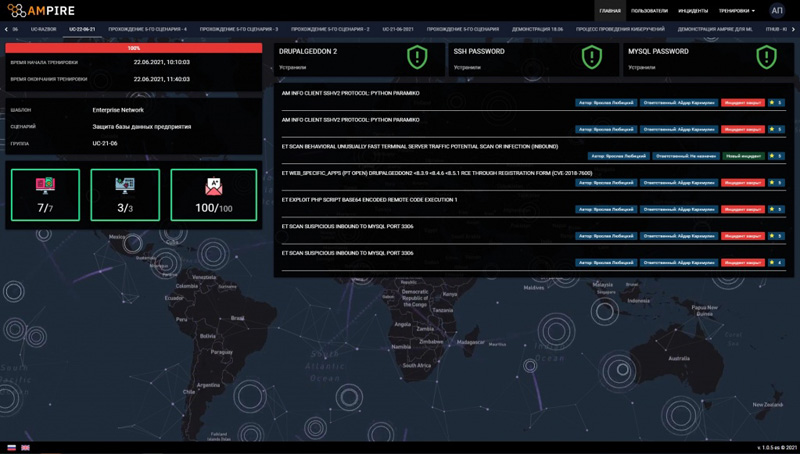Open the 7/7 incidents counter tile
Viewport: 800px width, 454px height.
pos(45,195)
